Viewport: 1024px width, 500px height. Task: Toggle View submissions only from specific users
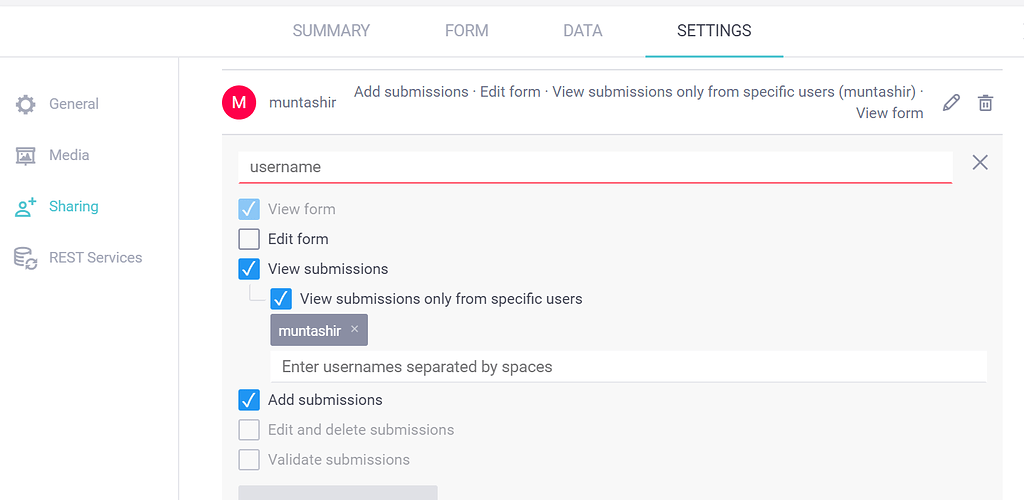(x=281, y=299)
